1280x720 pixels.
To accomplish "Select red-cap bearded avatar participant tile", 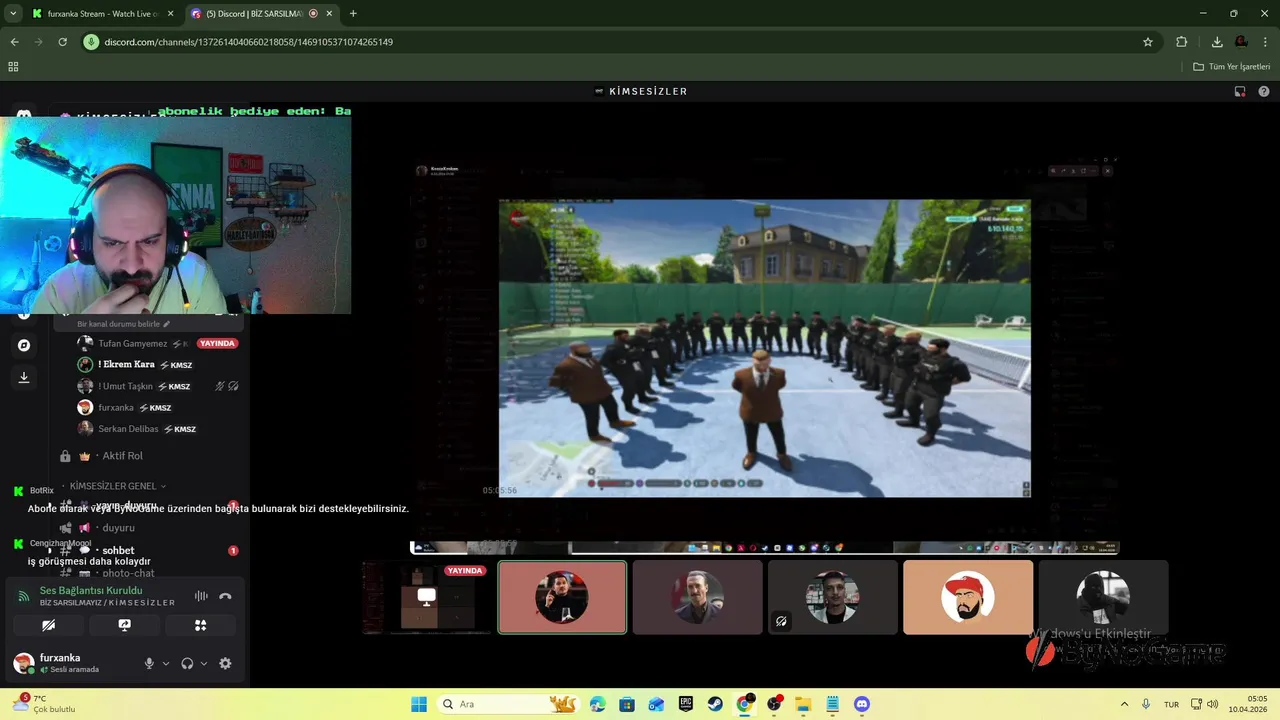I will tap(968, 597).
